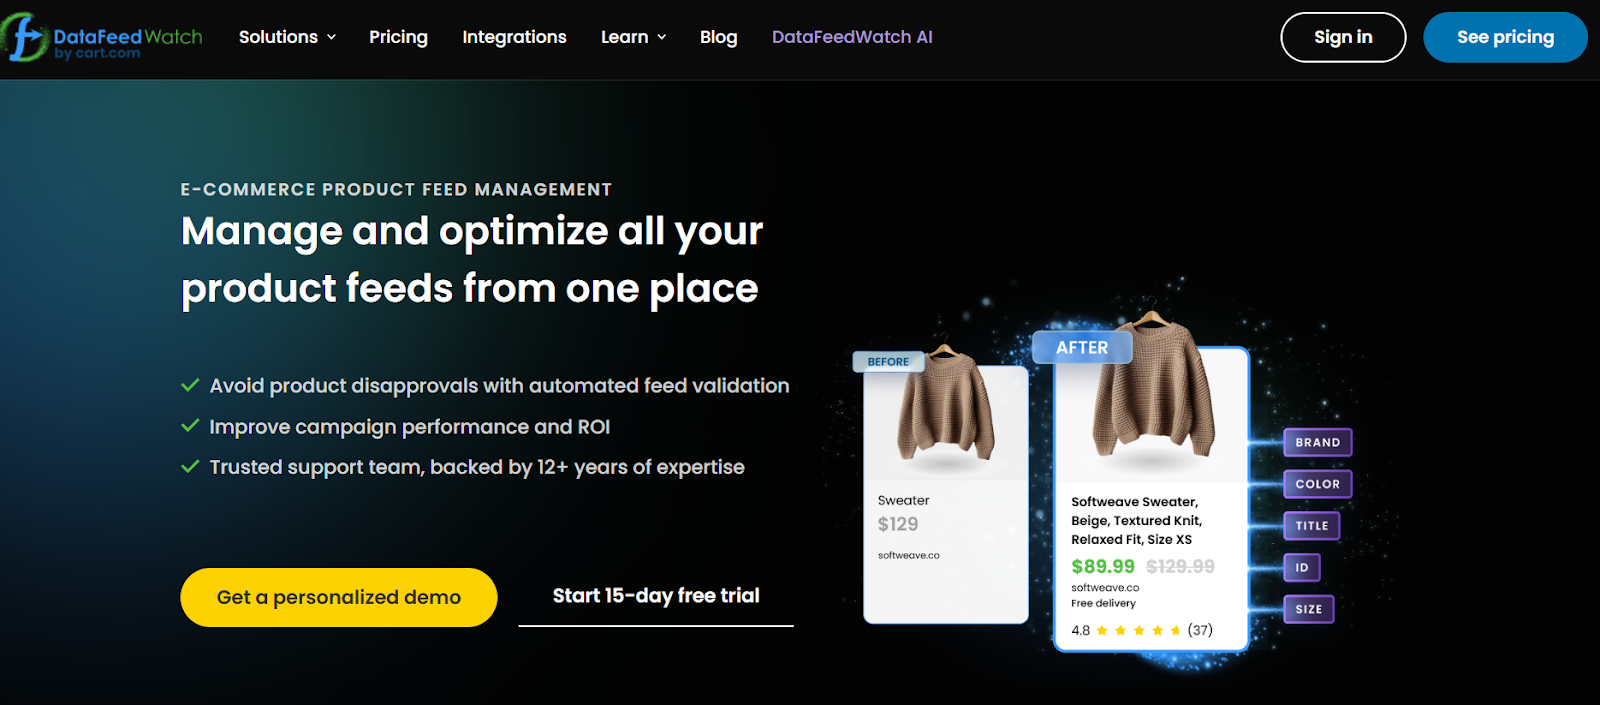Select the COLOR attribute tag
This screenshot has width=1600, height=705.
1317,484
